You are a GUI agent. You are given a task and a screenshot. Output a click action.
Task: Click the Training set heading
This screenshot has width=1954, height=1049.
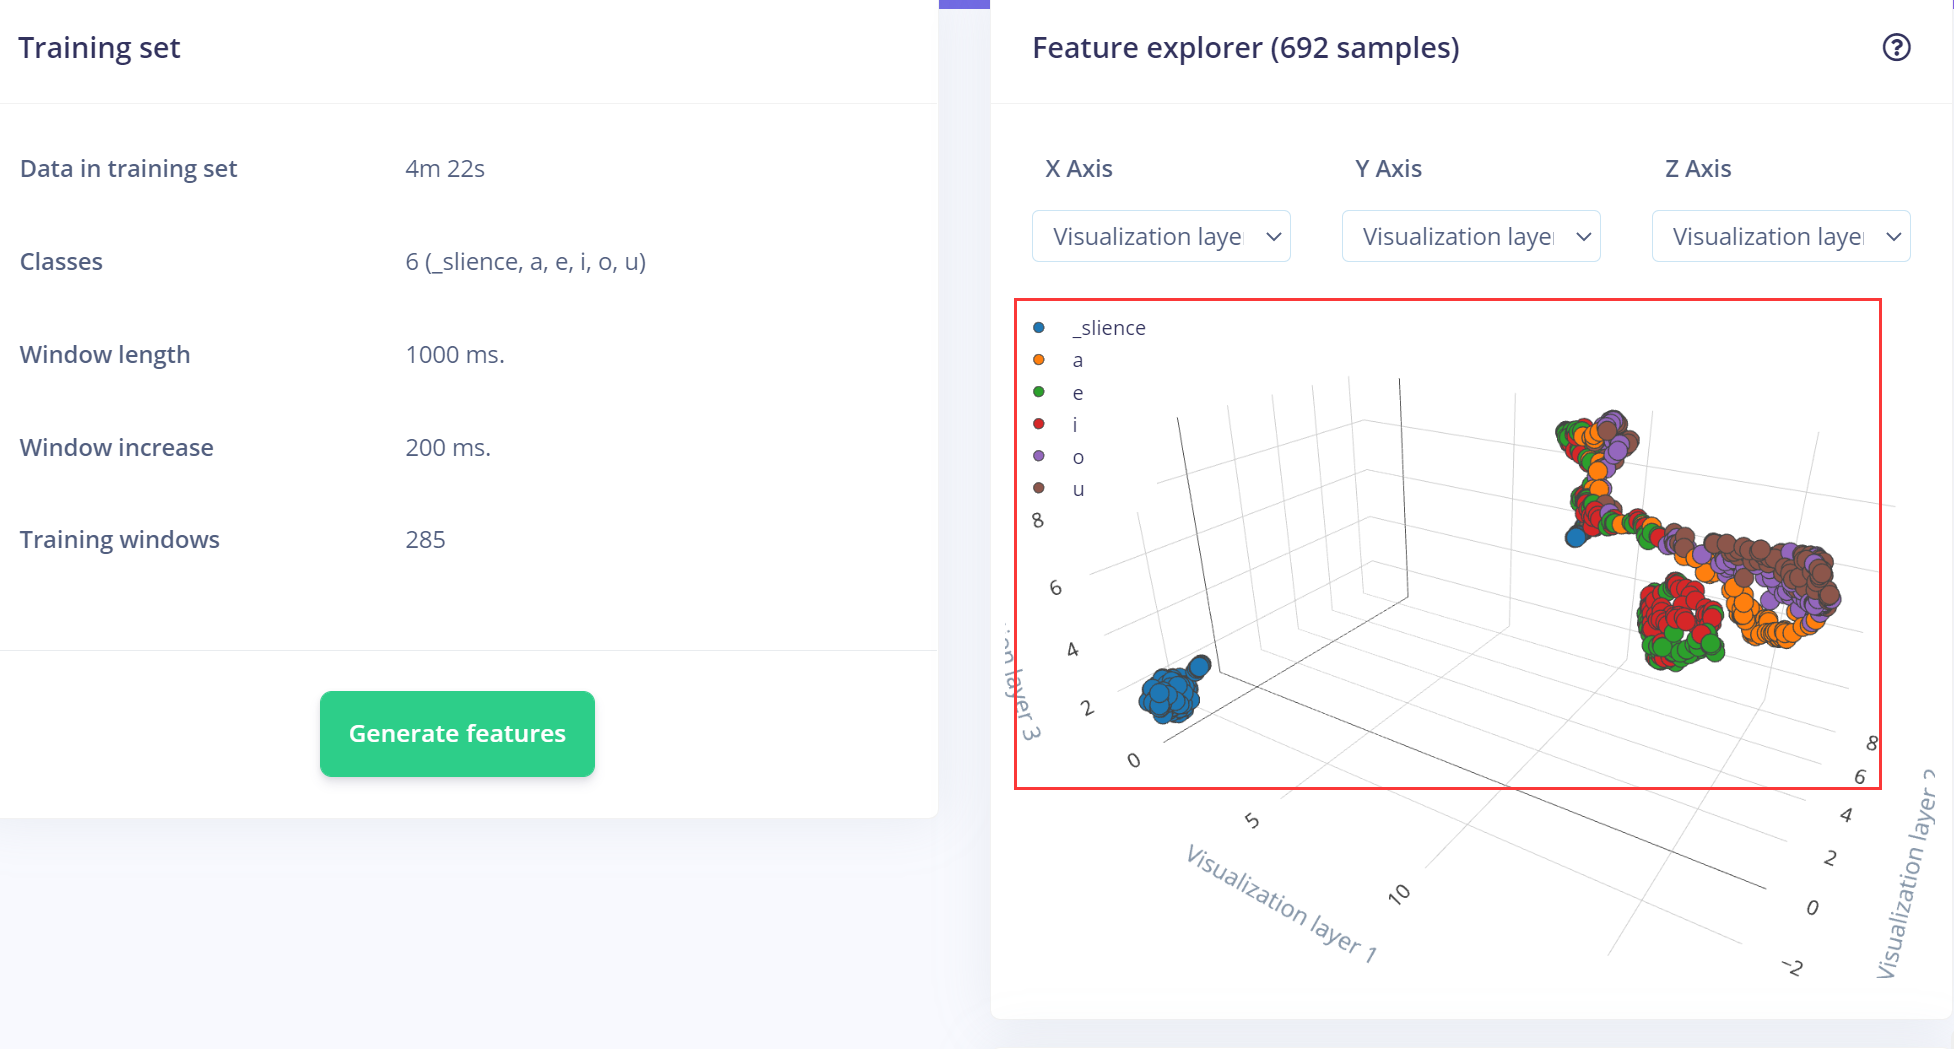point(99,47)
